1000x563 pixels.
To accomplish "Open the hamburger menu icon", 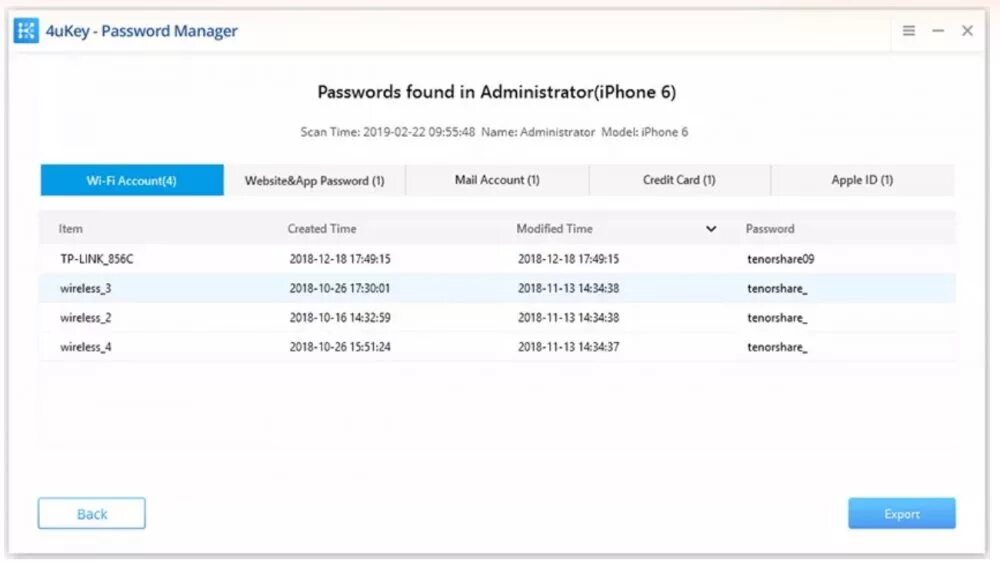I will tap(909, 31).
